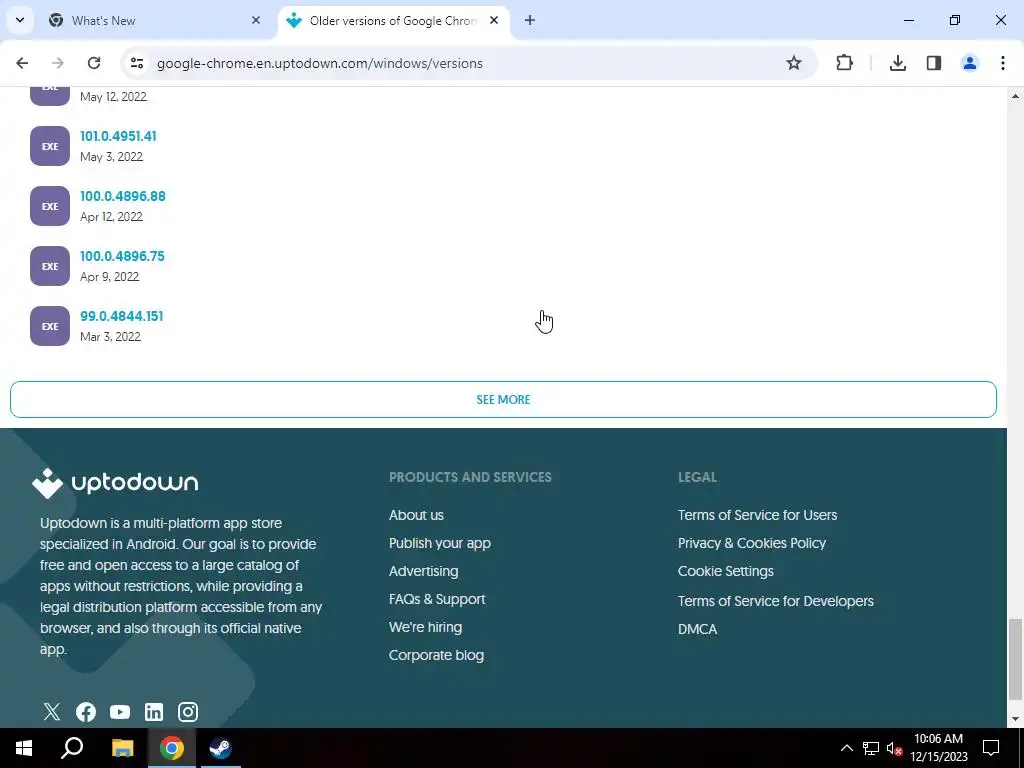Switch to the What's New tab

point(155,20)
